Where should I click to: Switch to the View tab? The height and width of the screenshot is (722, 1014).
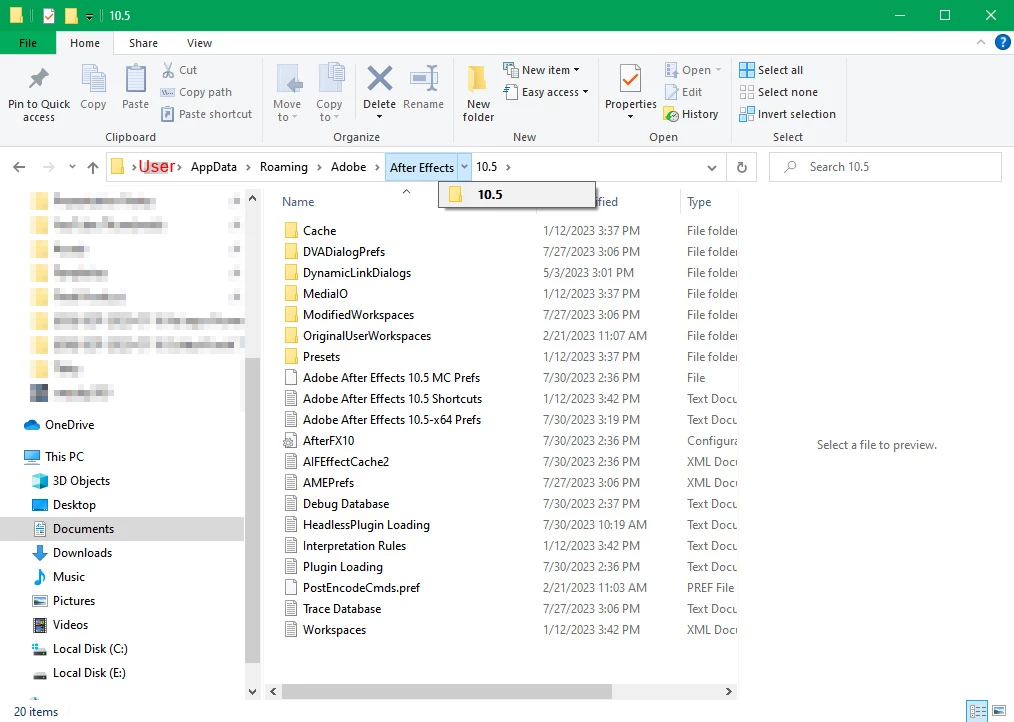(199, 43)
